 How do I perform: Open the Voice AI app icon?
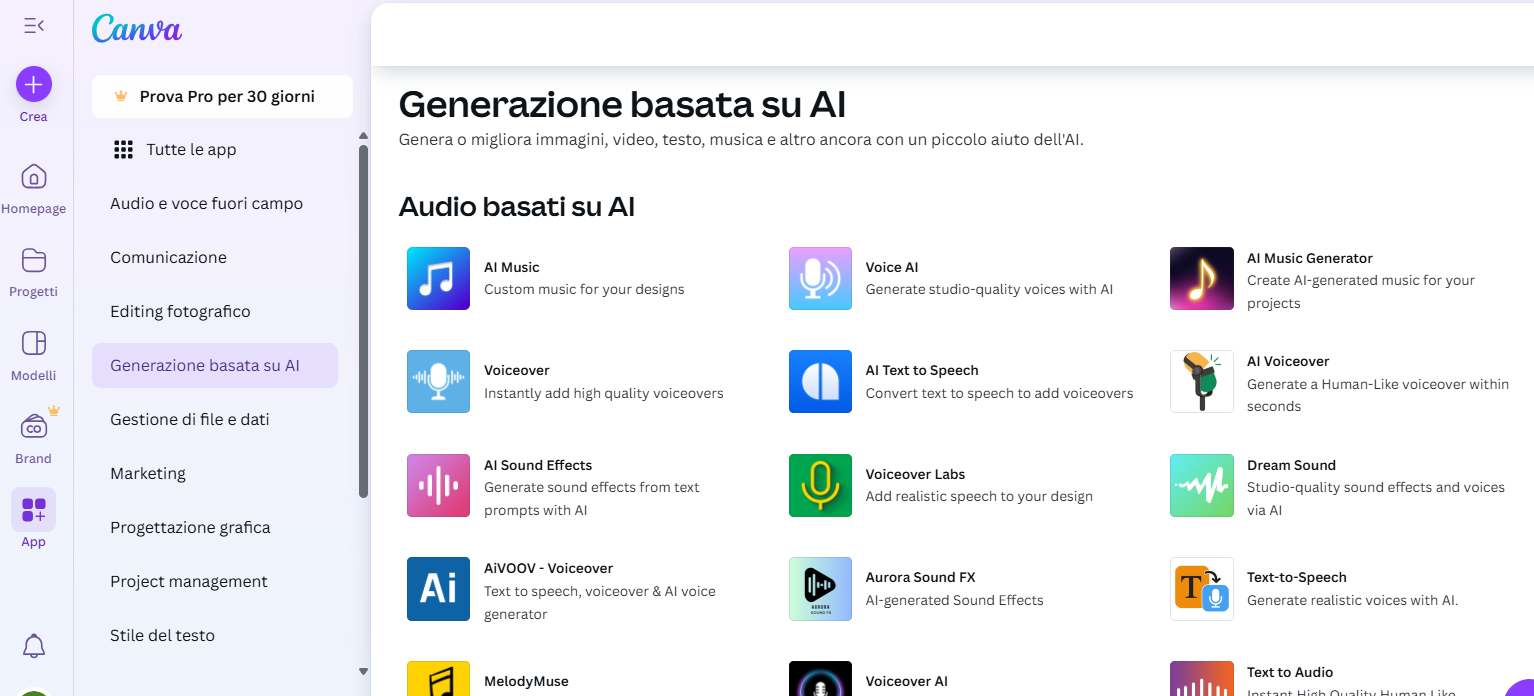(x=820, y=278)
